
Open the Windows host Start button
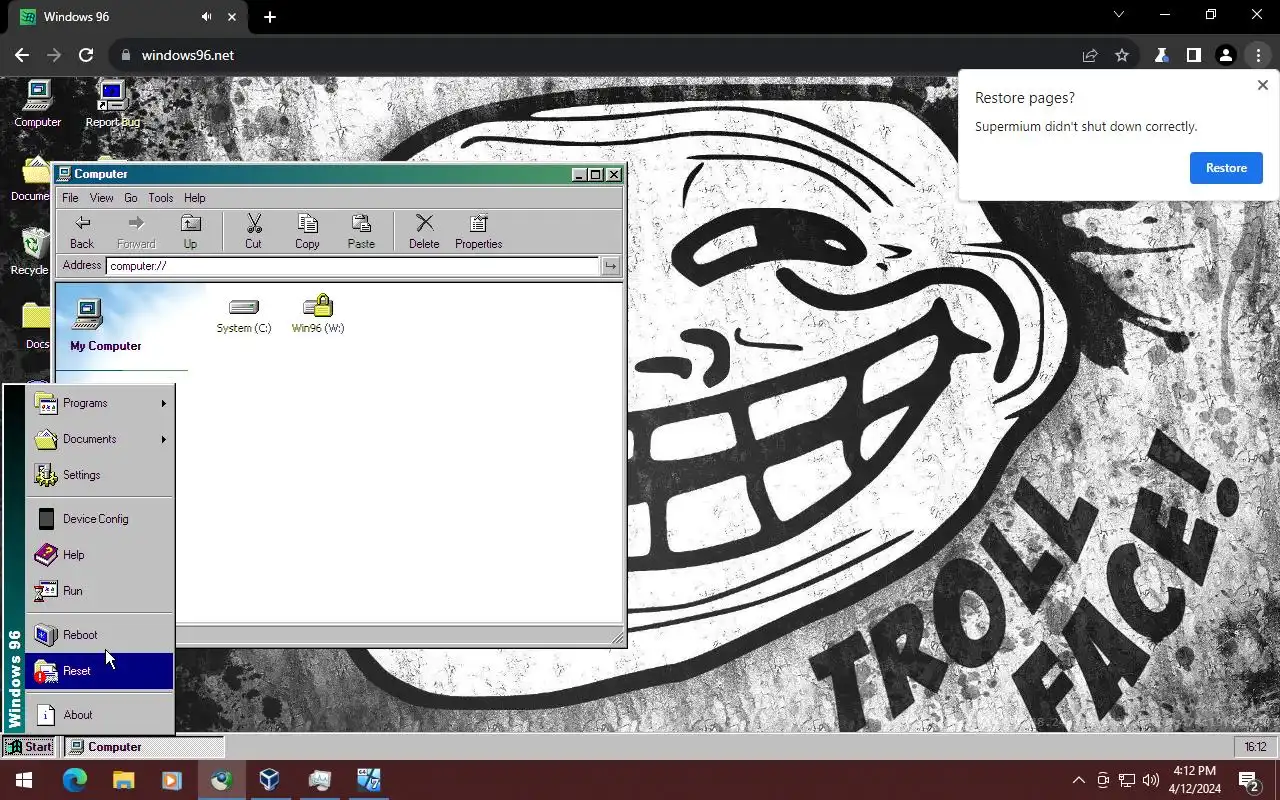coord(24,780)
